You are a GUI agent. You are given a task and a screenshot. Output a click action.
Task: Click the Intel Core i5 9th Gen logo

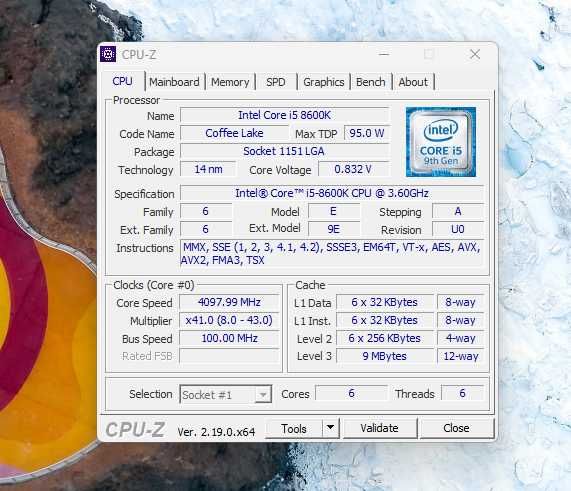(x=441, y=142)
